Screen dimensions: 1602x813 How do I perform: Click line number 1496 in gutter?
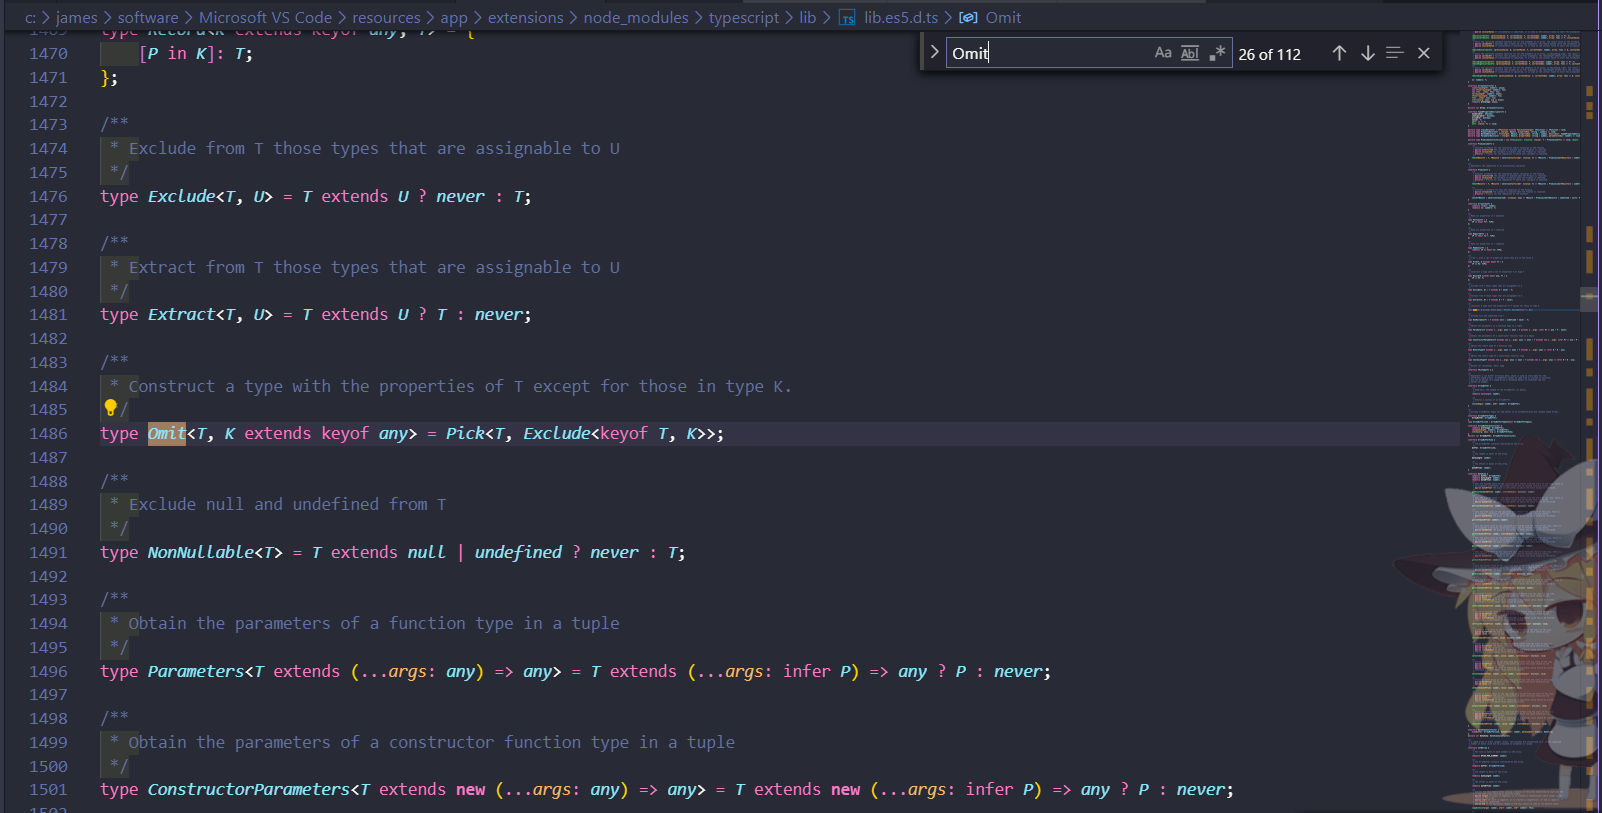pos(48,671)
